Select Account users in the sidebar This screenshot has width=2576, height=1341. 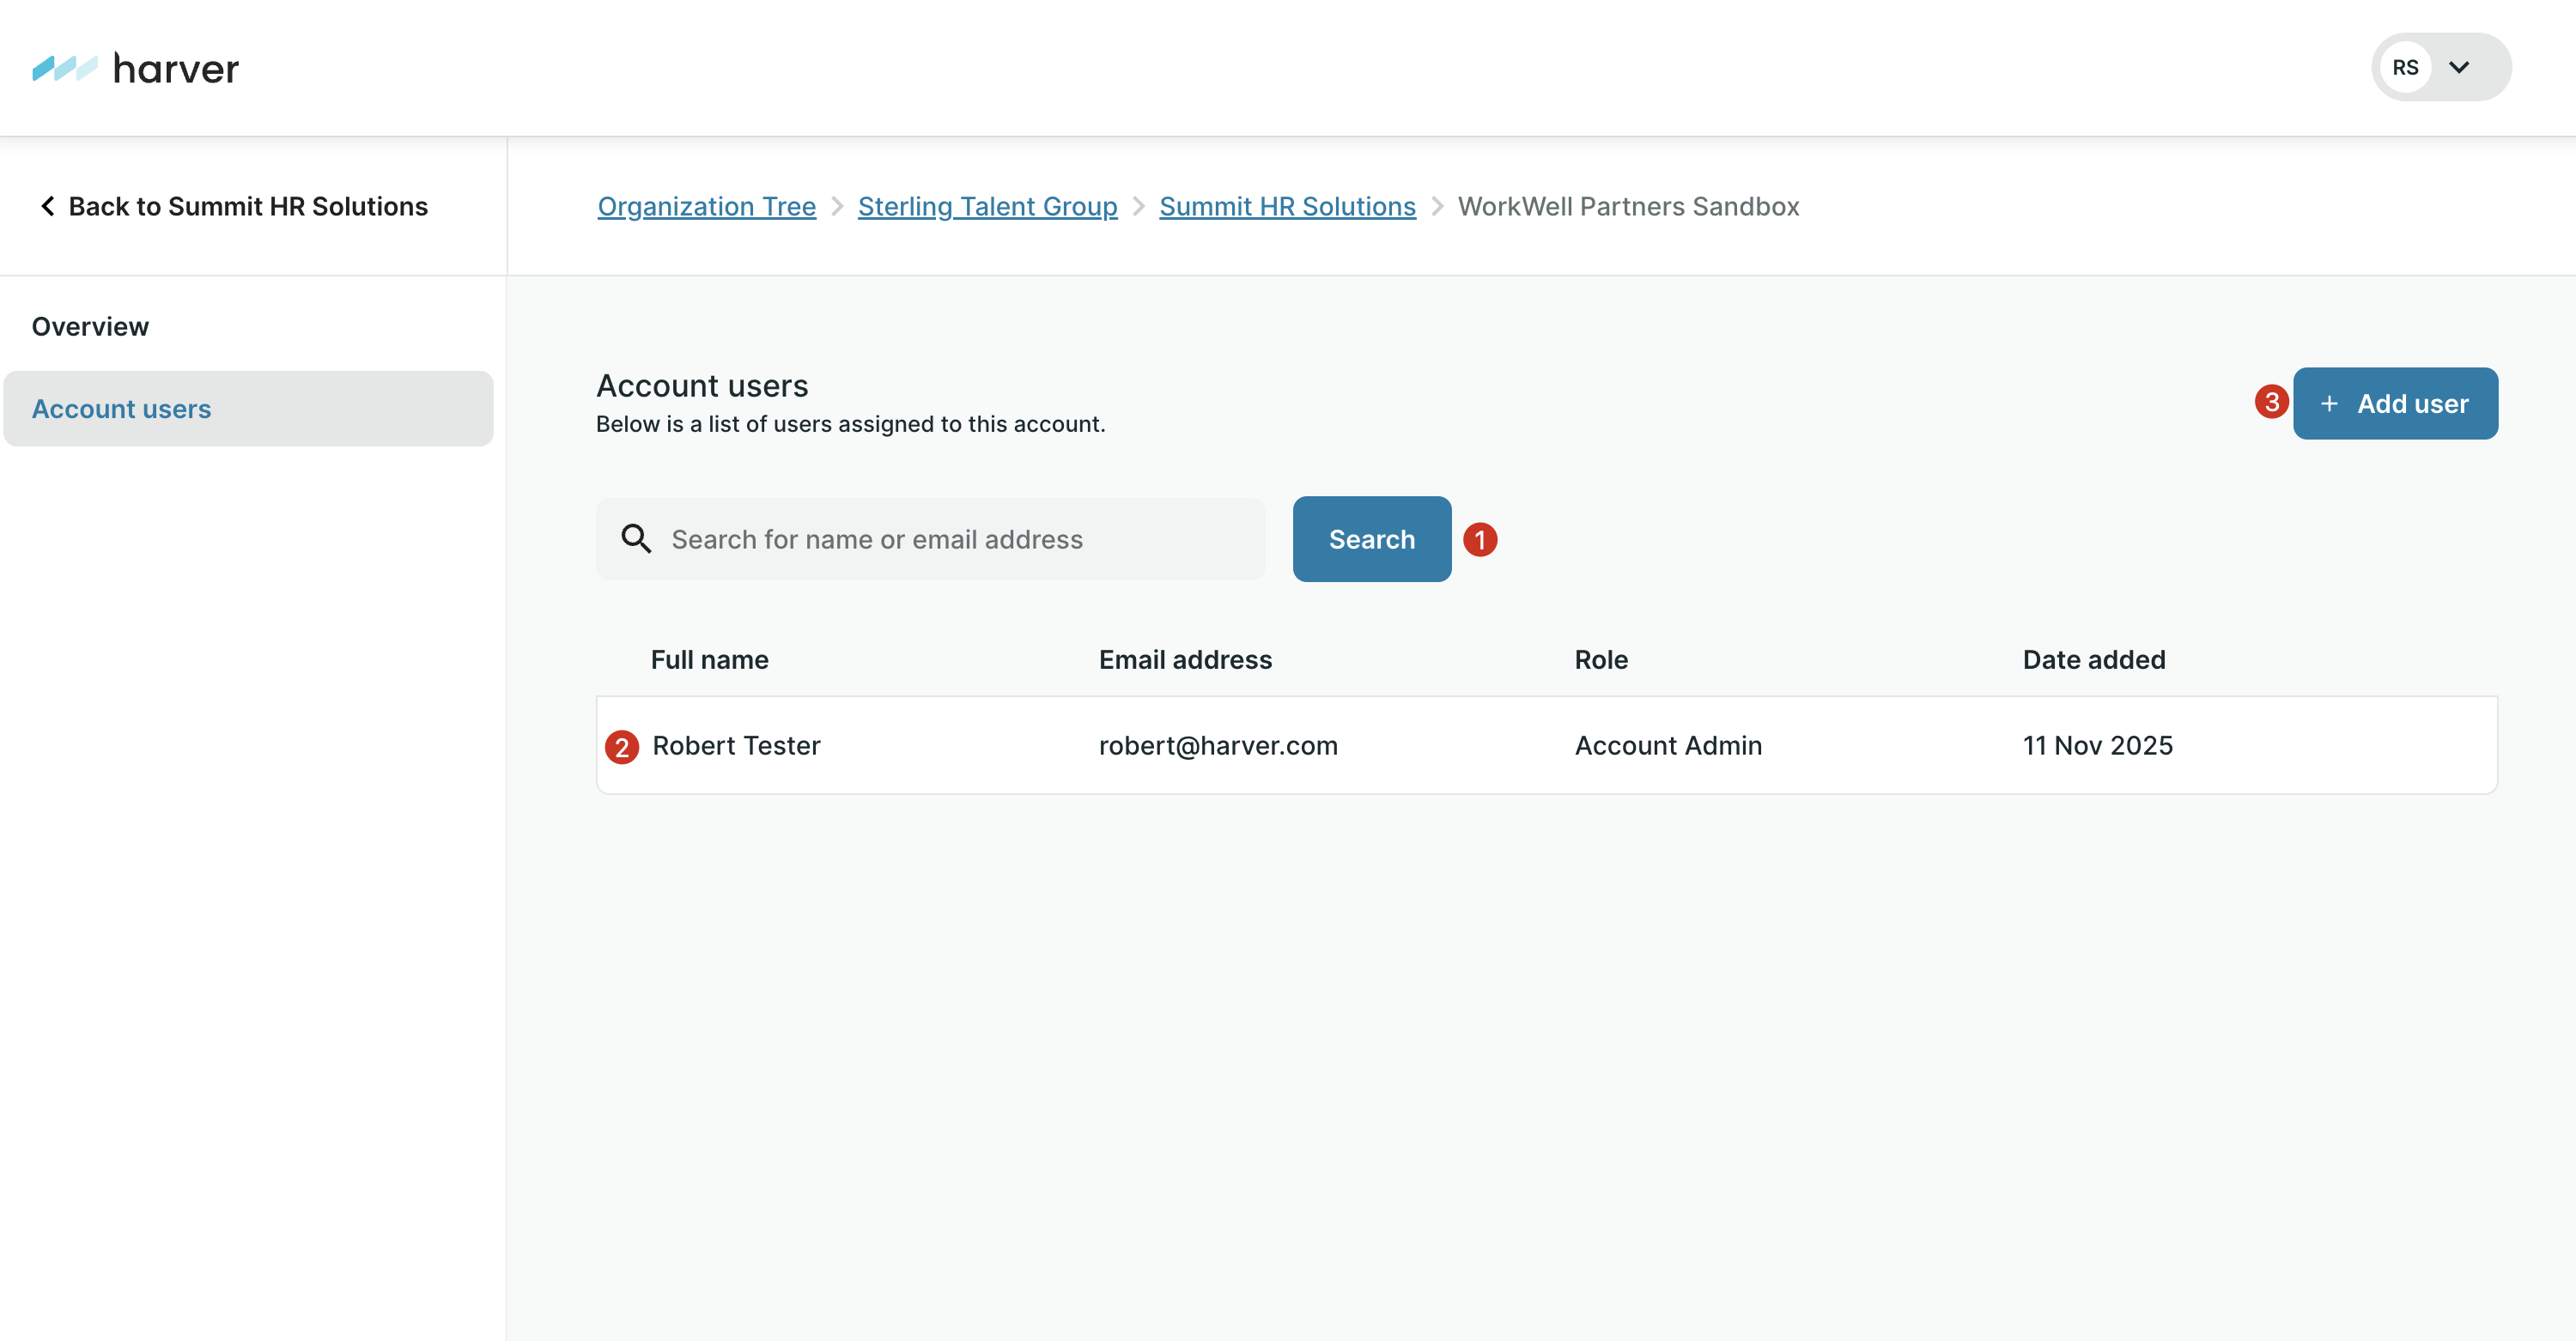click(x=121, y=409)
